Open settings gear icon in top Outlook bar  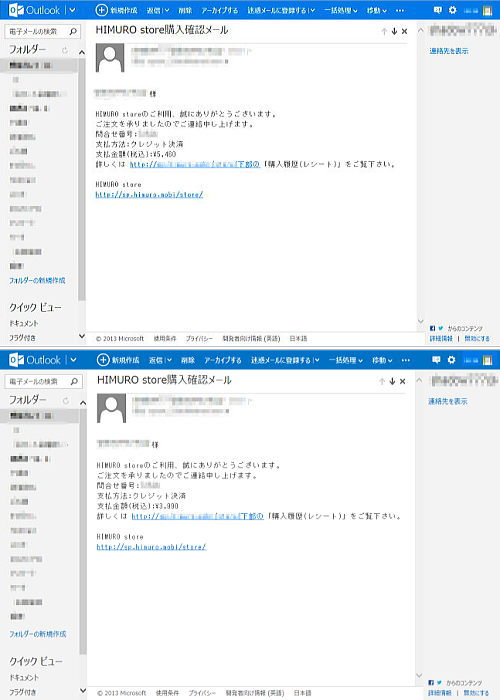point(453,10)
